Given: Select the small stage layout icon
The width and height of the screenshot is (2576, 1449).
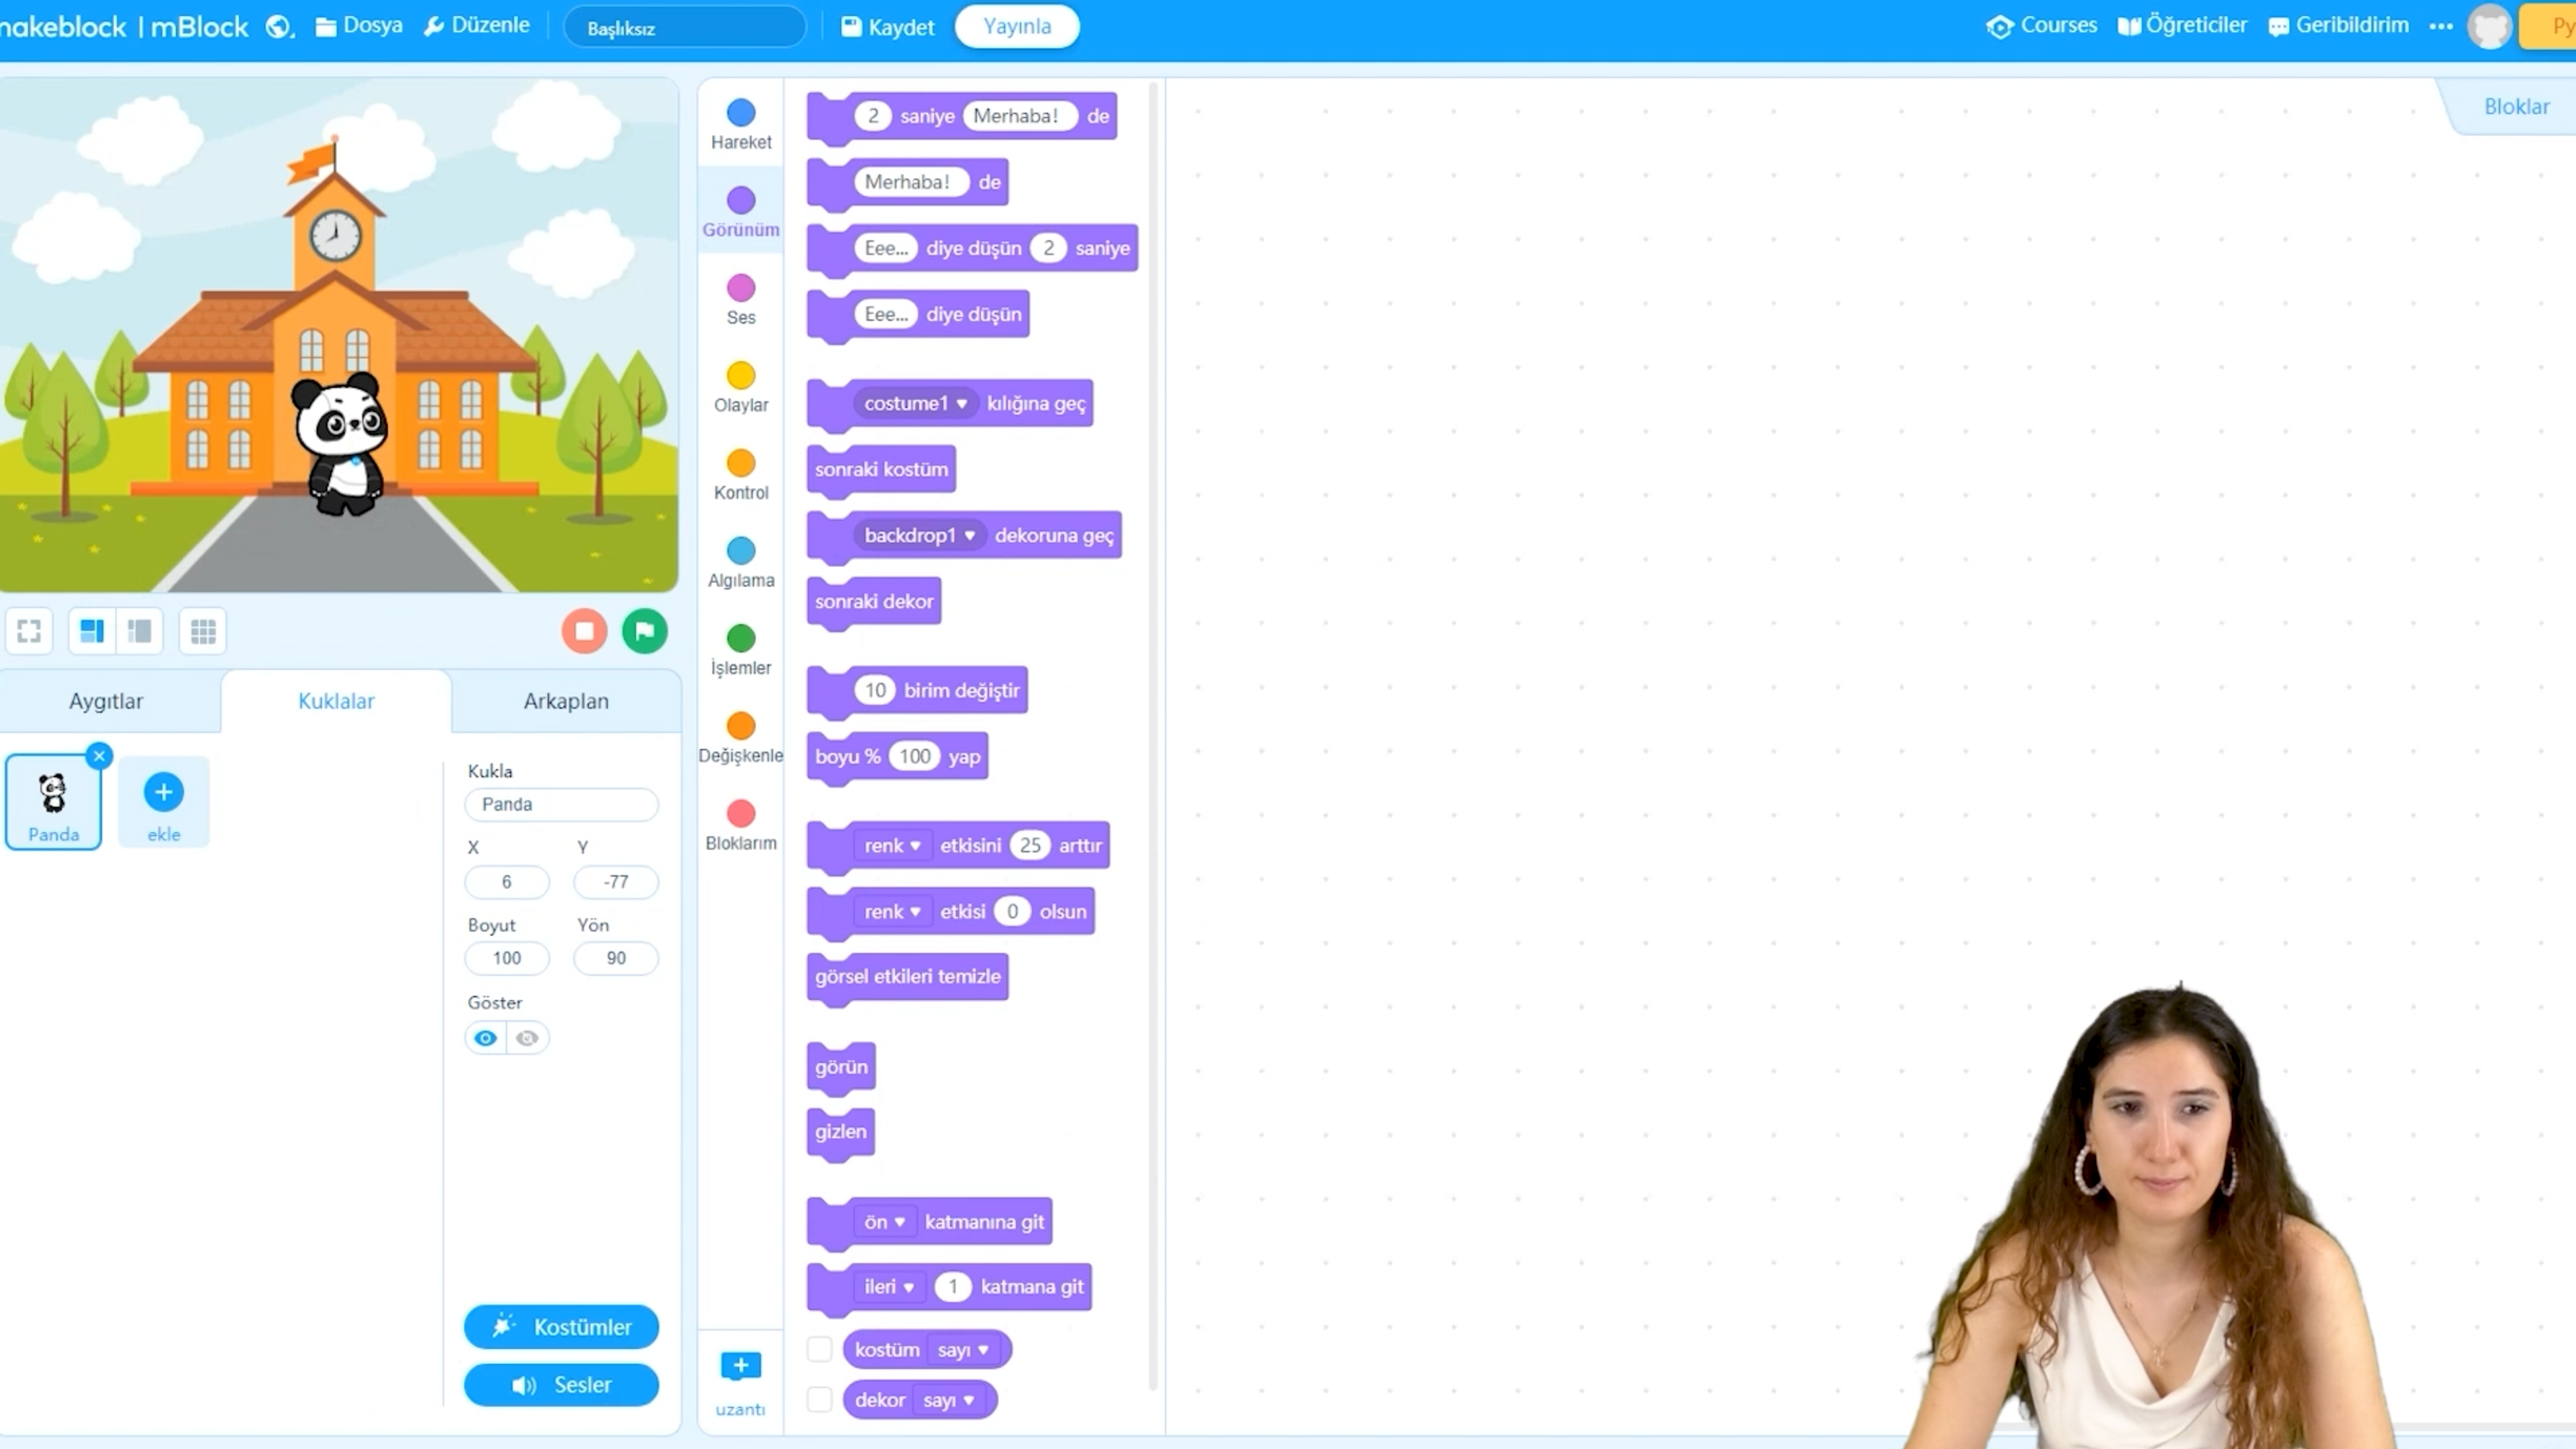Looking at the screenshot, I should pos(140,631).
